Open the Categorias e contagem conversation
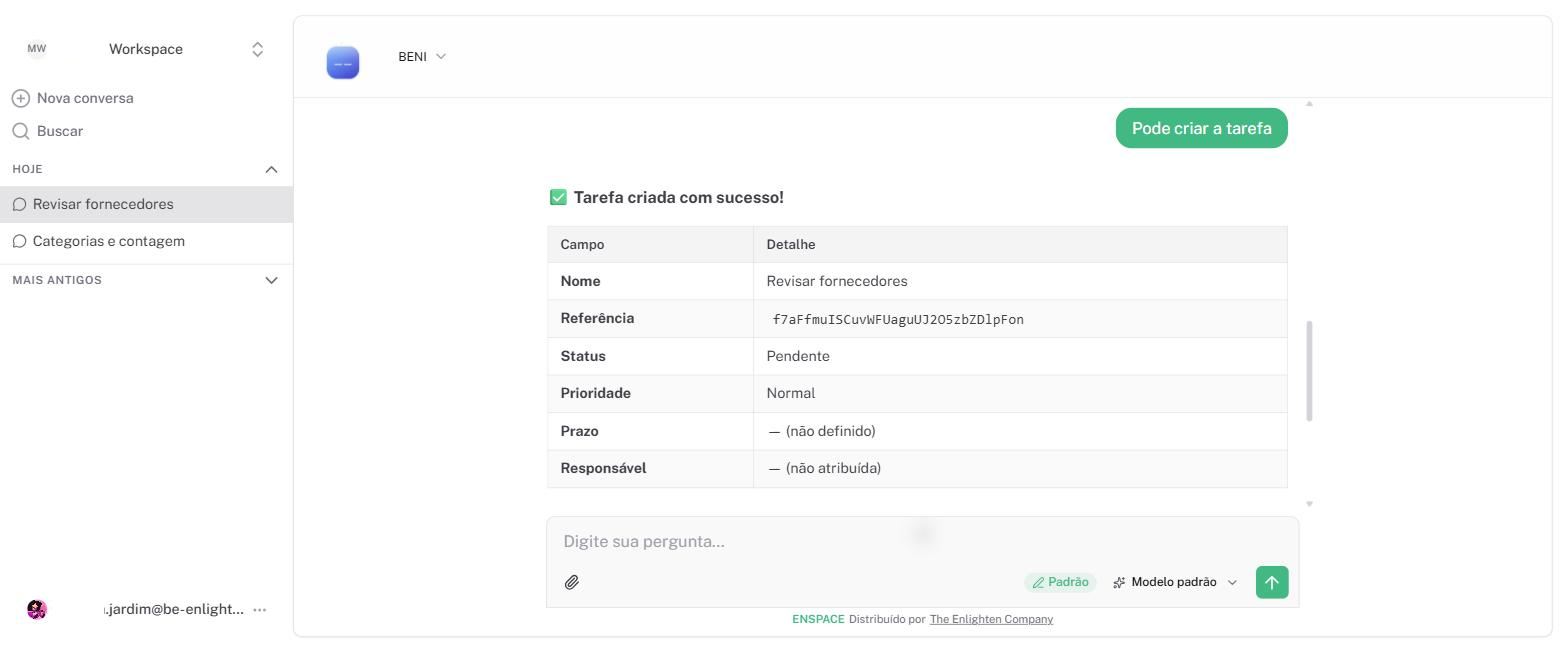Screen dimensions: 1568x652 pyautogui.click(x=146, y=241)
